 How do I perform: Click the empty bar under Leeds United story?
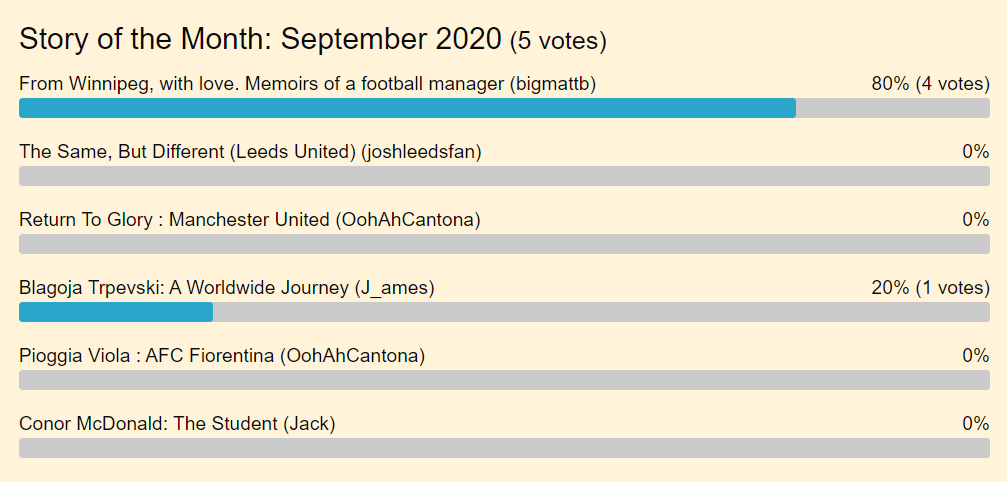[x=504, y=176]
